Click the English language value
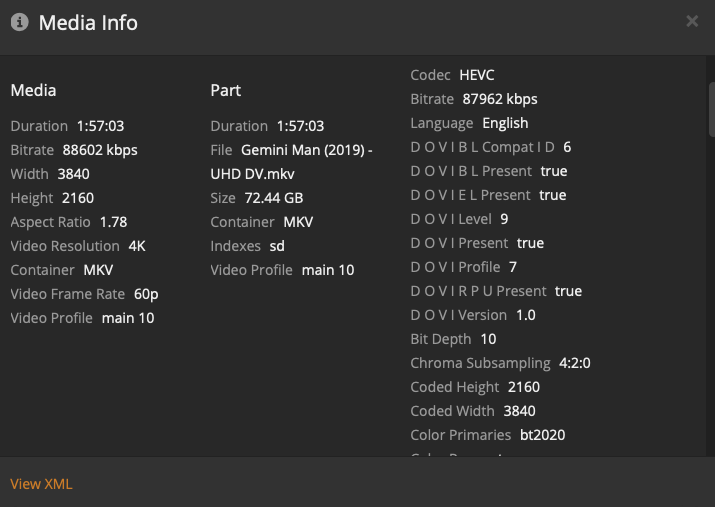Image resolution: width=715 pixels, height=507 pixels. click(505, 123)
